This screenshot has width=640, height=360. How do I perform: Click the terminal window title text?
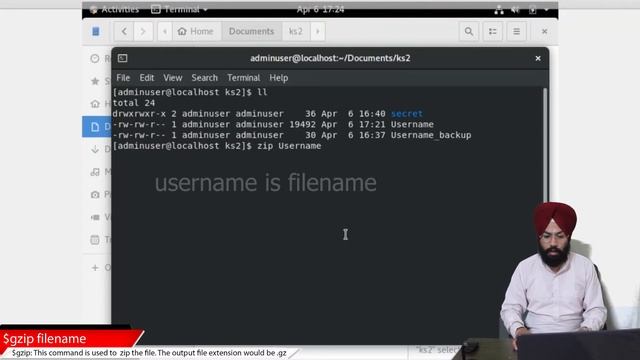(330, 58)
